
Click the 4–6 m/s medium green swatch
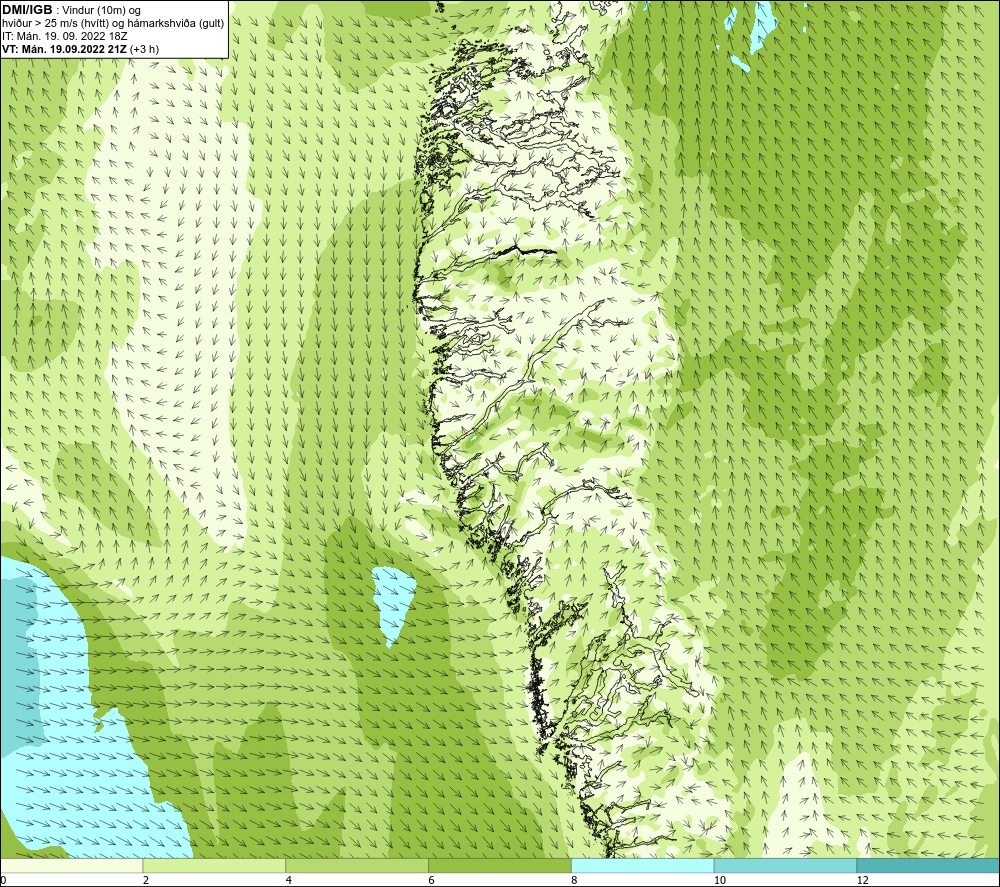[357, 865]
